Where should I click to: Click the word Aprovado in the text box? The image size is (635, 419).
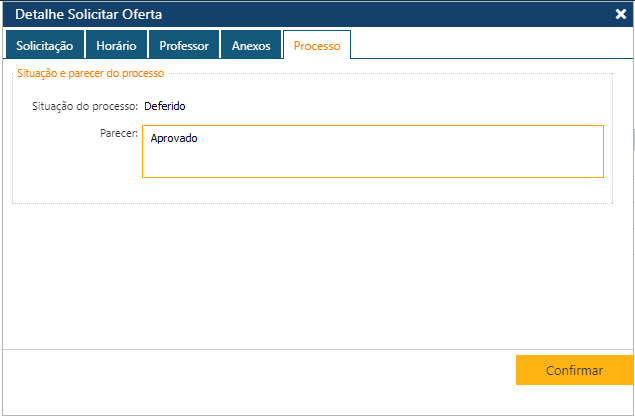click(x=174, y=138)
